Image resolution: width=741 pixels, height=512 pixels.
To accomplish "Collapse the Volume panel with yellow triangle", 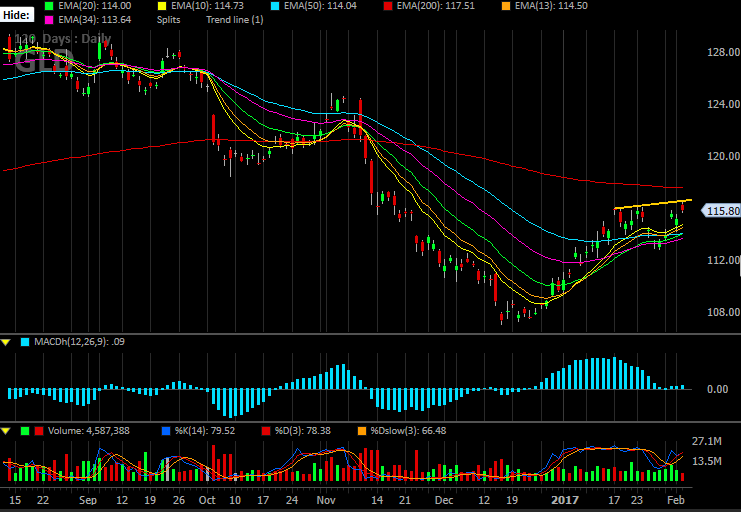I will point(6,431).
